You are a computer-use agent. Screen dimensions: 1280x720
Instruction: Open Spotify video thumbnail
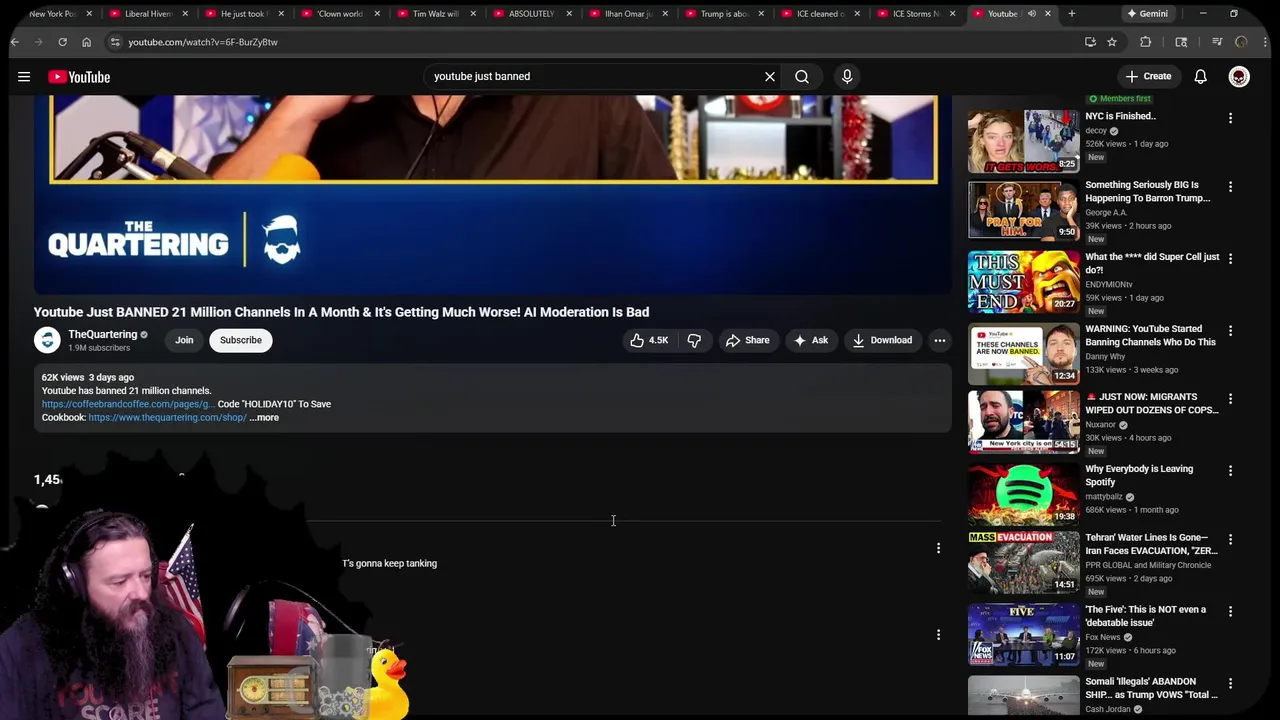(1023, 494)
